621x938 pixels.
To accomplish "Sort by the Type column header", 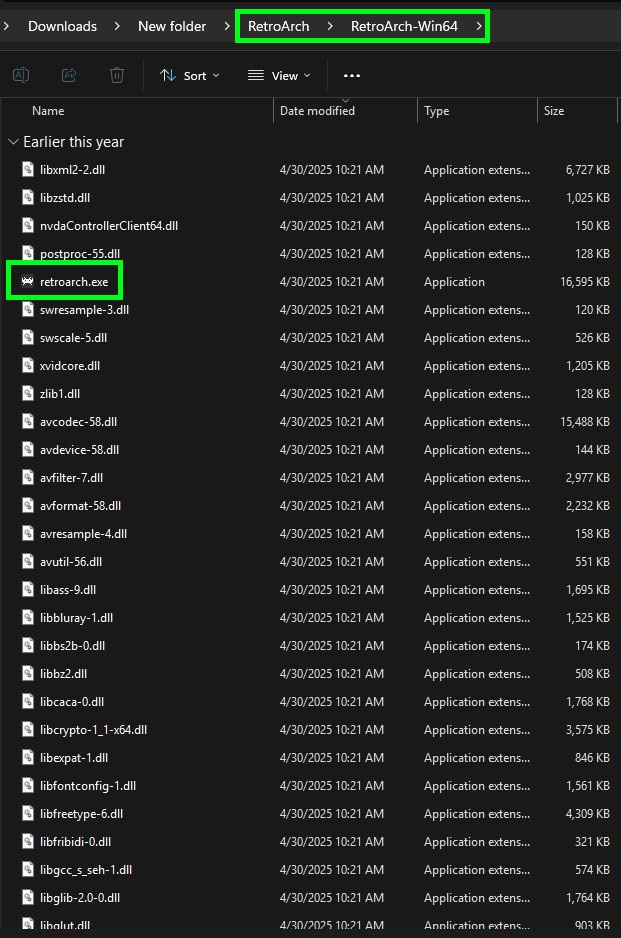I will (x=436, y=111).
